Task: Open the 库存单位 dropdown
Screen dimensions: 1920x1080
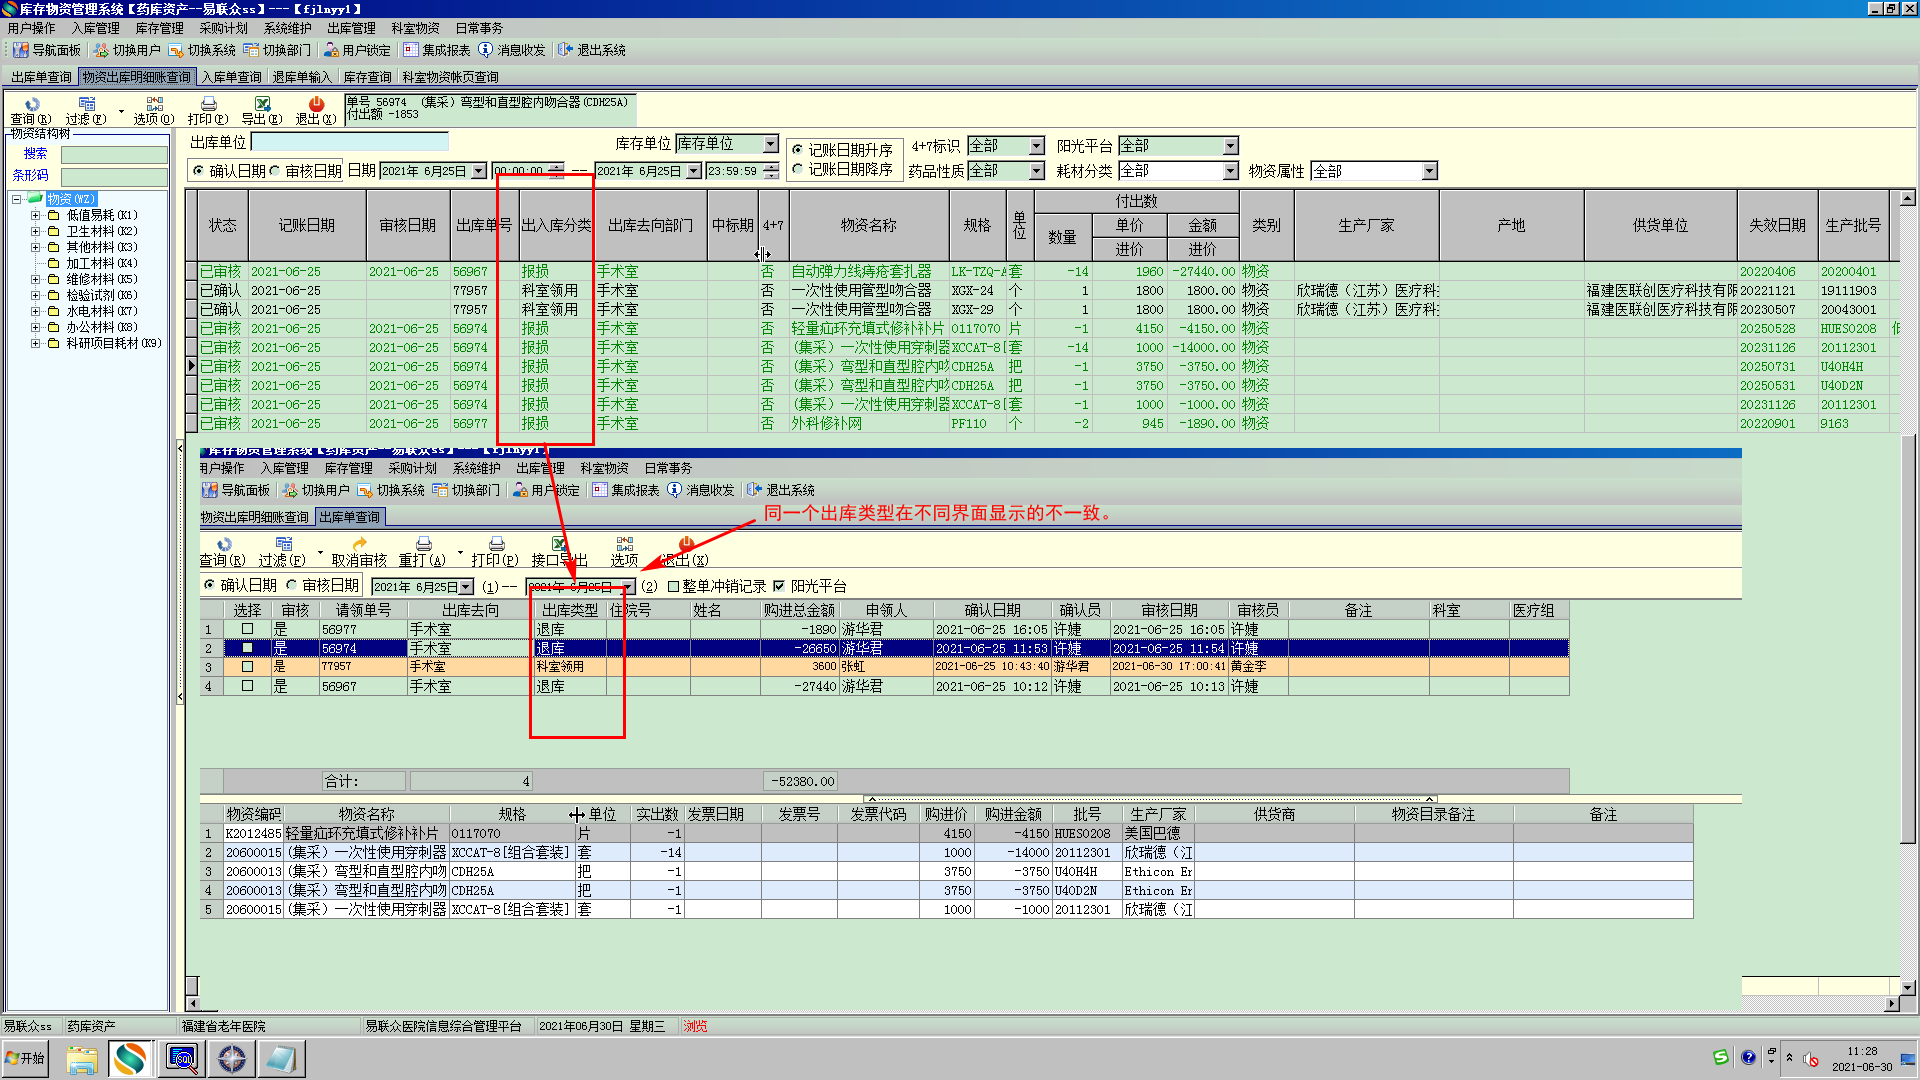Action: coord(770,144)
